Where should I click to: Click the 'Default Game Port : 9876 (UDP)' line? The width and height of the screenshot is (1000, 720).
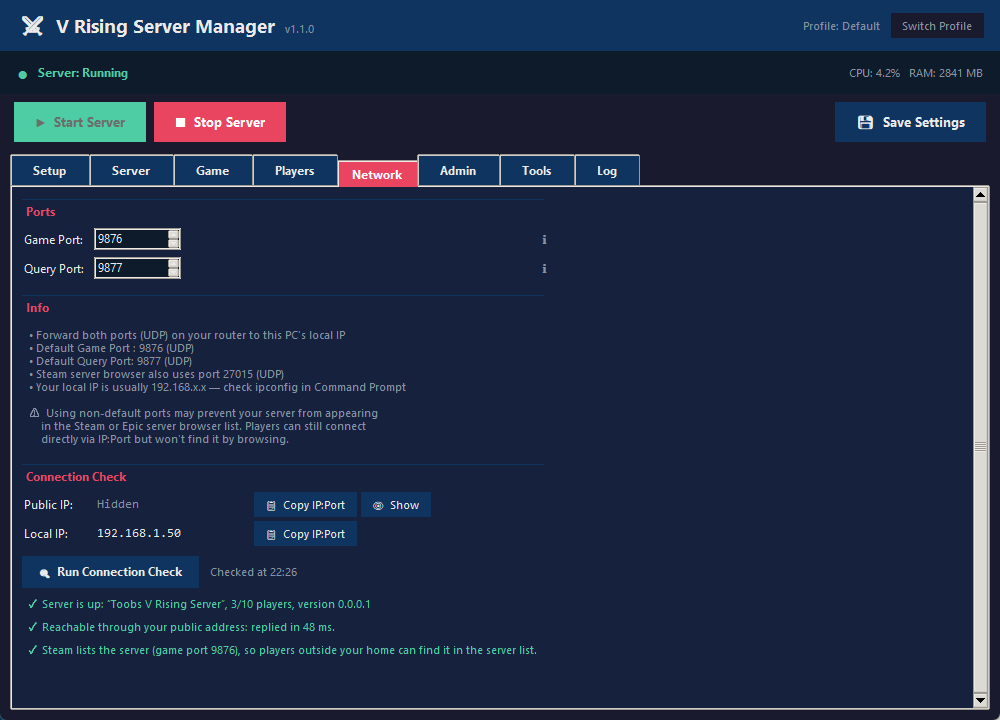click(x=112, y=348)
